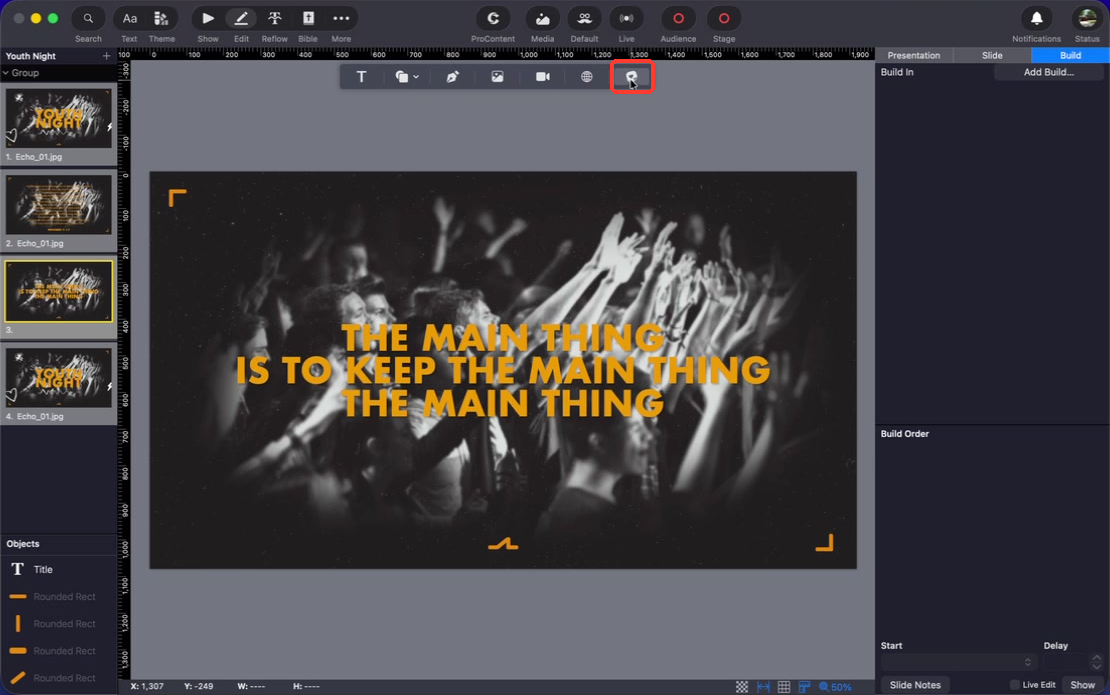Click the orange top-left corner bracket shape
This screenshot has width=1110, height=695.
(177, 197)
